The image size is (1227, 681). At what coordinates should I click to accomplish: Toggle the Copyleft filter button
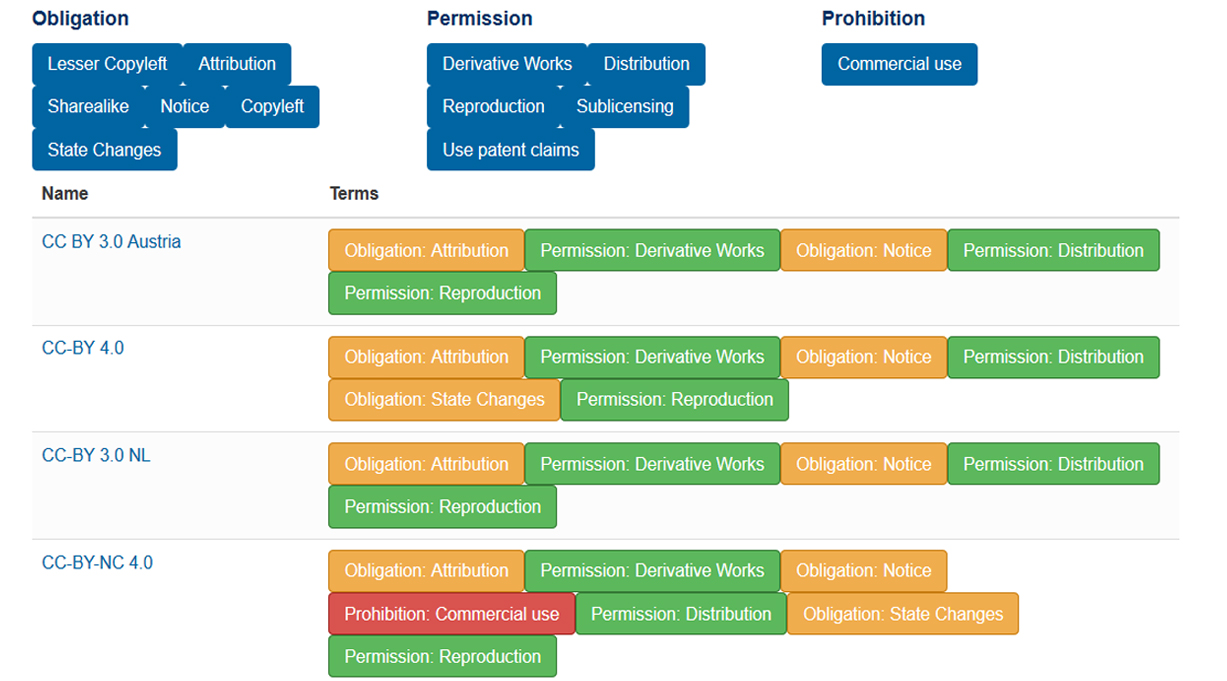(x=272, y=107)
